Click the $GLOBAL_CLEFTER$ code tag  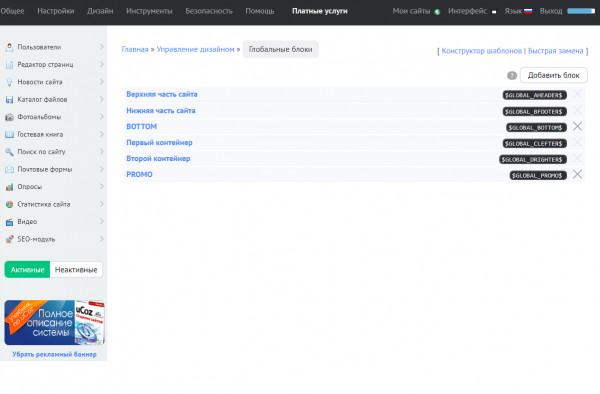(x=535, y=143)
